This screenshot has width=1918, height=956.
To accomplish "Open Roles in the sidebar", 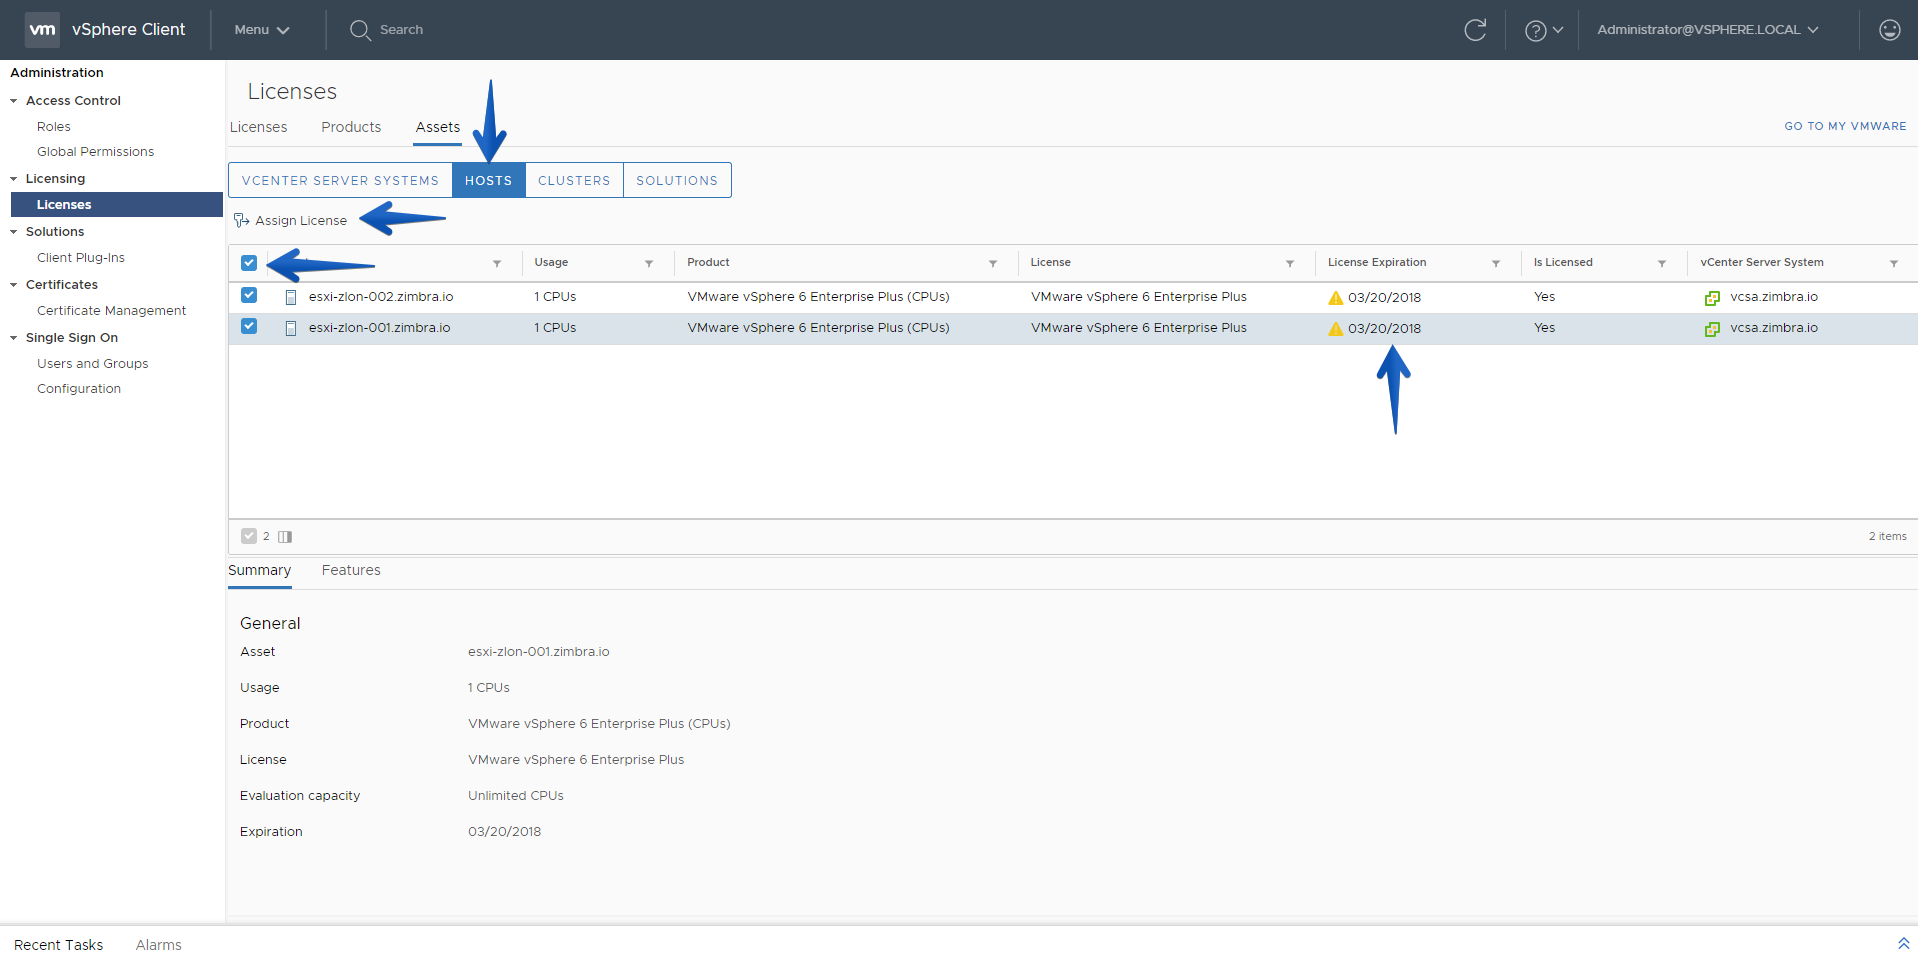I will (54, 127).
